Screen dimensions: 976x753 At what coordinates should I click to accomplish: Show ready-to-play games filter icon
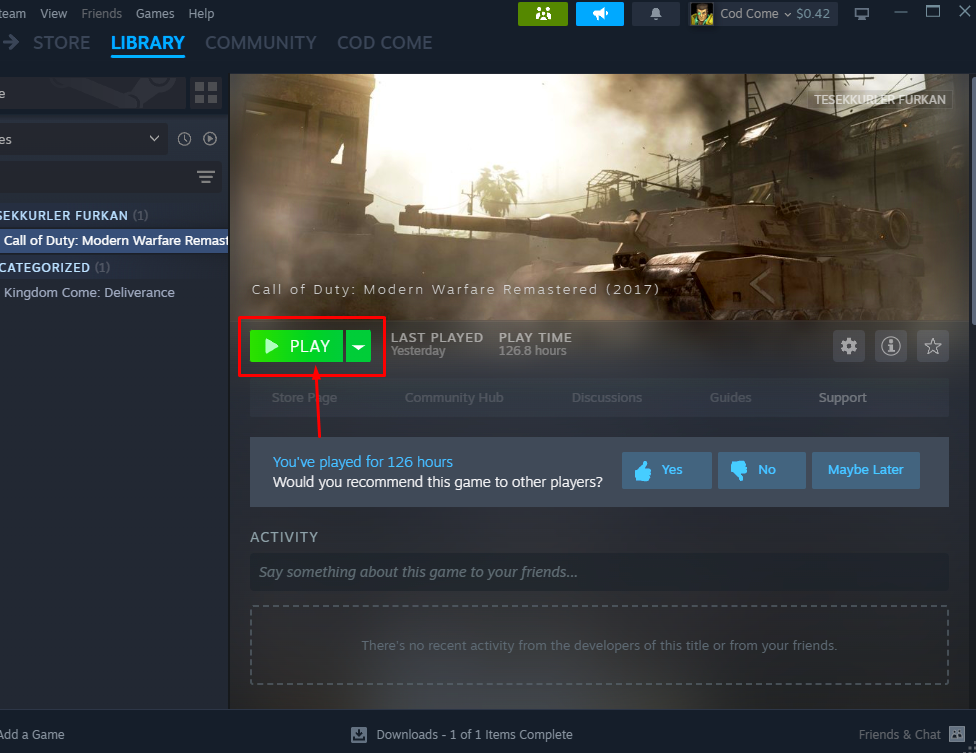tap(210, 139)
